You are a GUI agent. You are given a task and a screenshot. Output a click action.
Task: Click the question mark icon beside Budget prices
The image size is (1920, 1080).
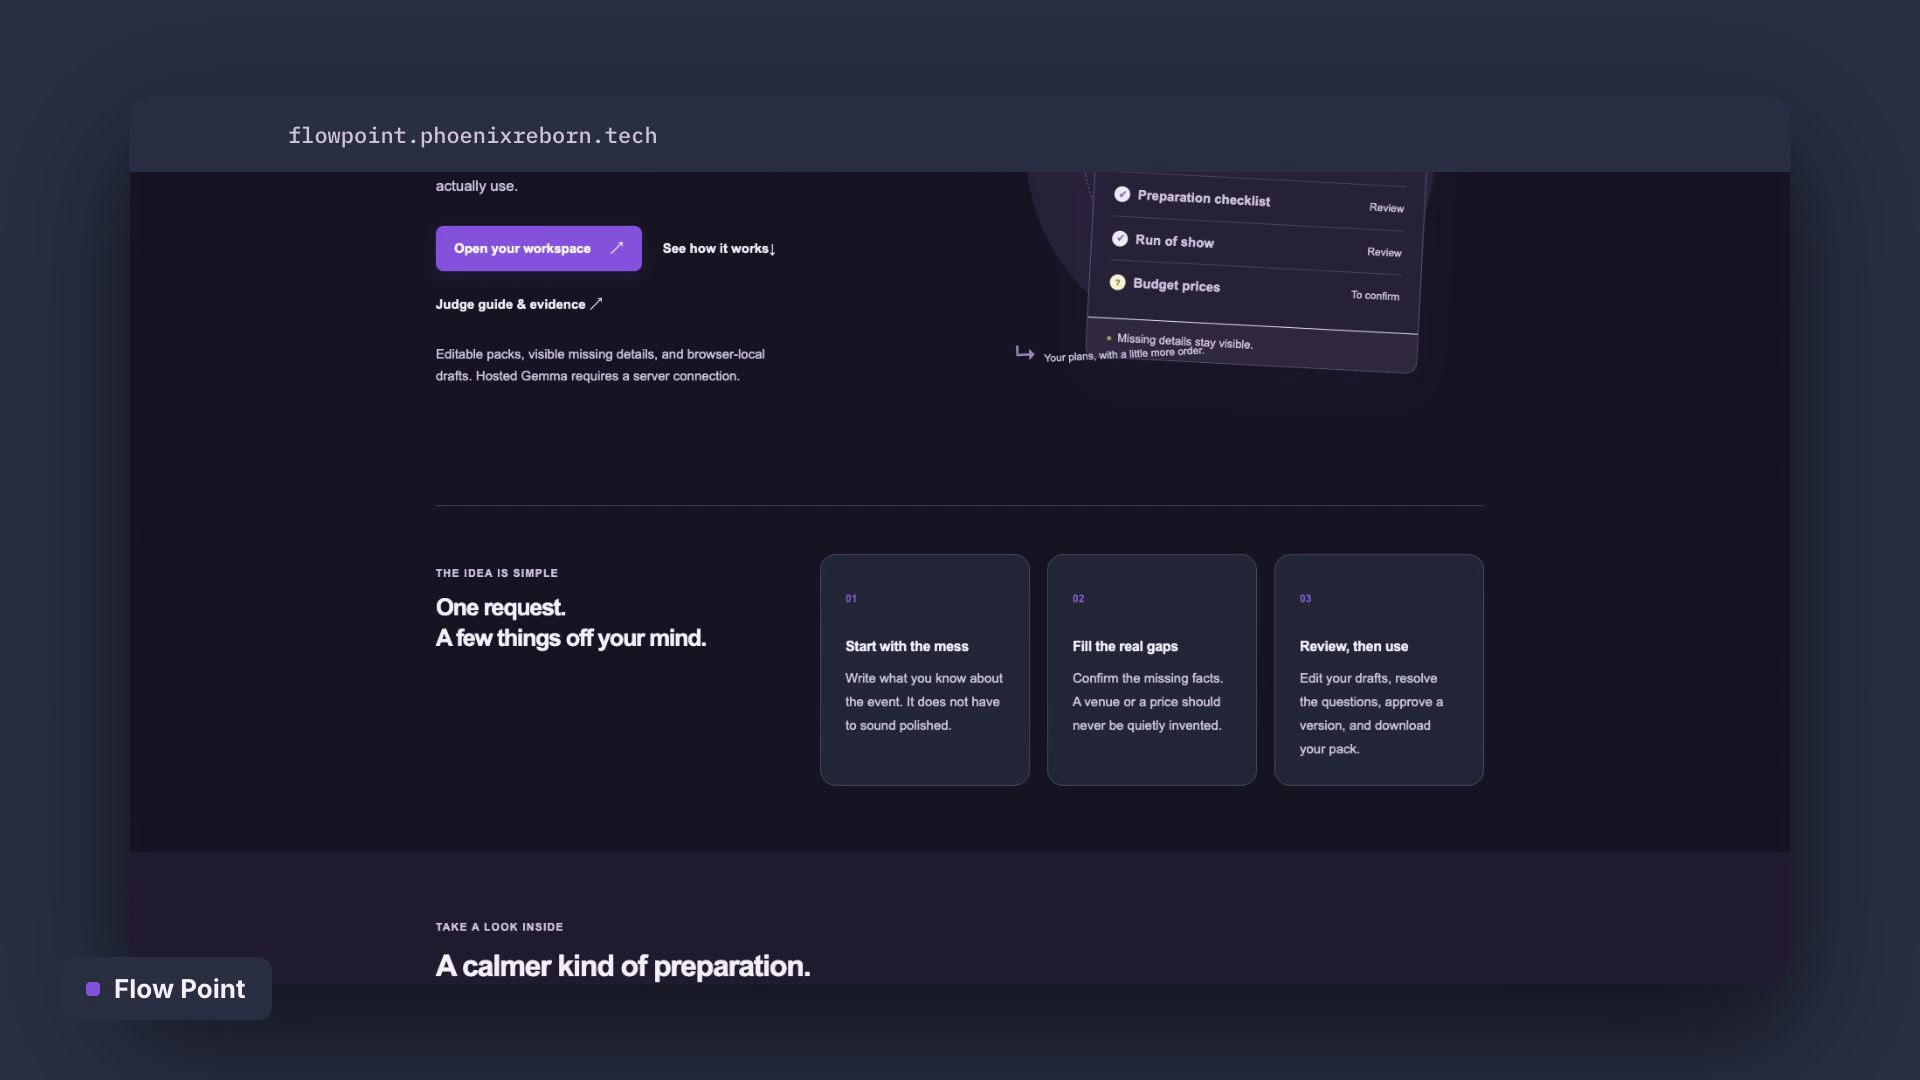[x=1117, y=282]
